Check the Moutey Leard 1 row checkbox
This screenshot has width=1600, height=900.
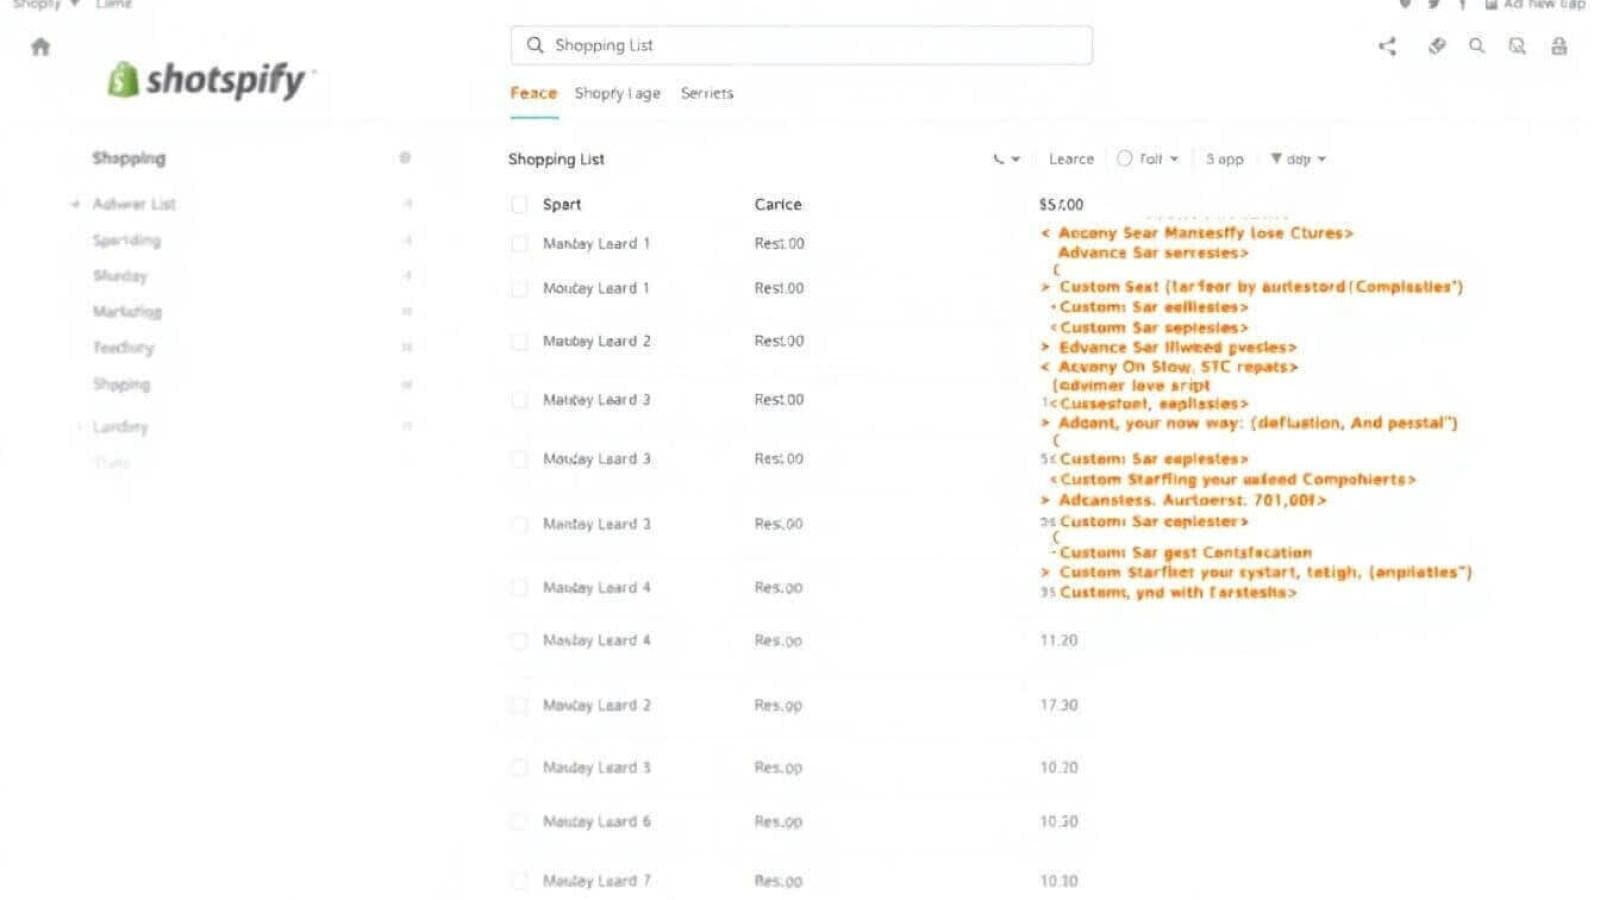coord(519,288)
